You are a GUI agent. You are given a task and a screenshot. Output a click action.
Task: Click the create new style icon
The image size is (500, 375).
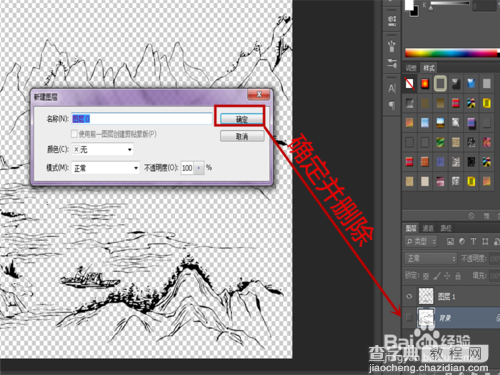click(486, 216)
